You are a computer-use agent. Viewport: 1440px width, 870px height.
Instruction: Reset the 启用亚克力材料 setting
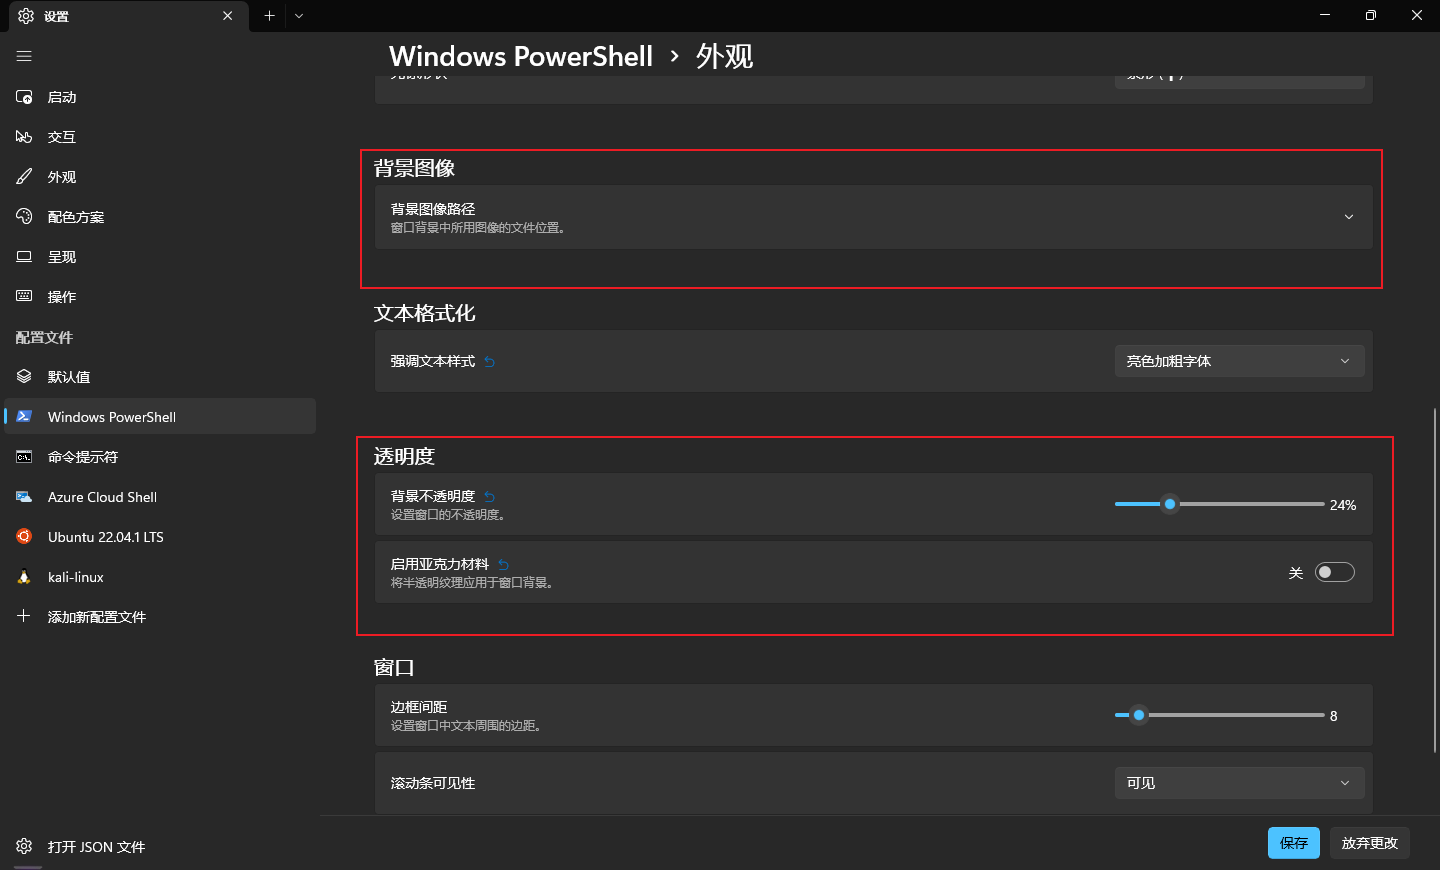(x=503, y=564)
